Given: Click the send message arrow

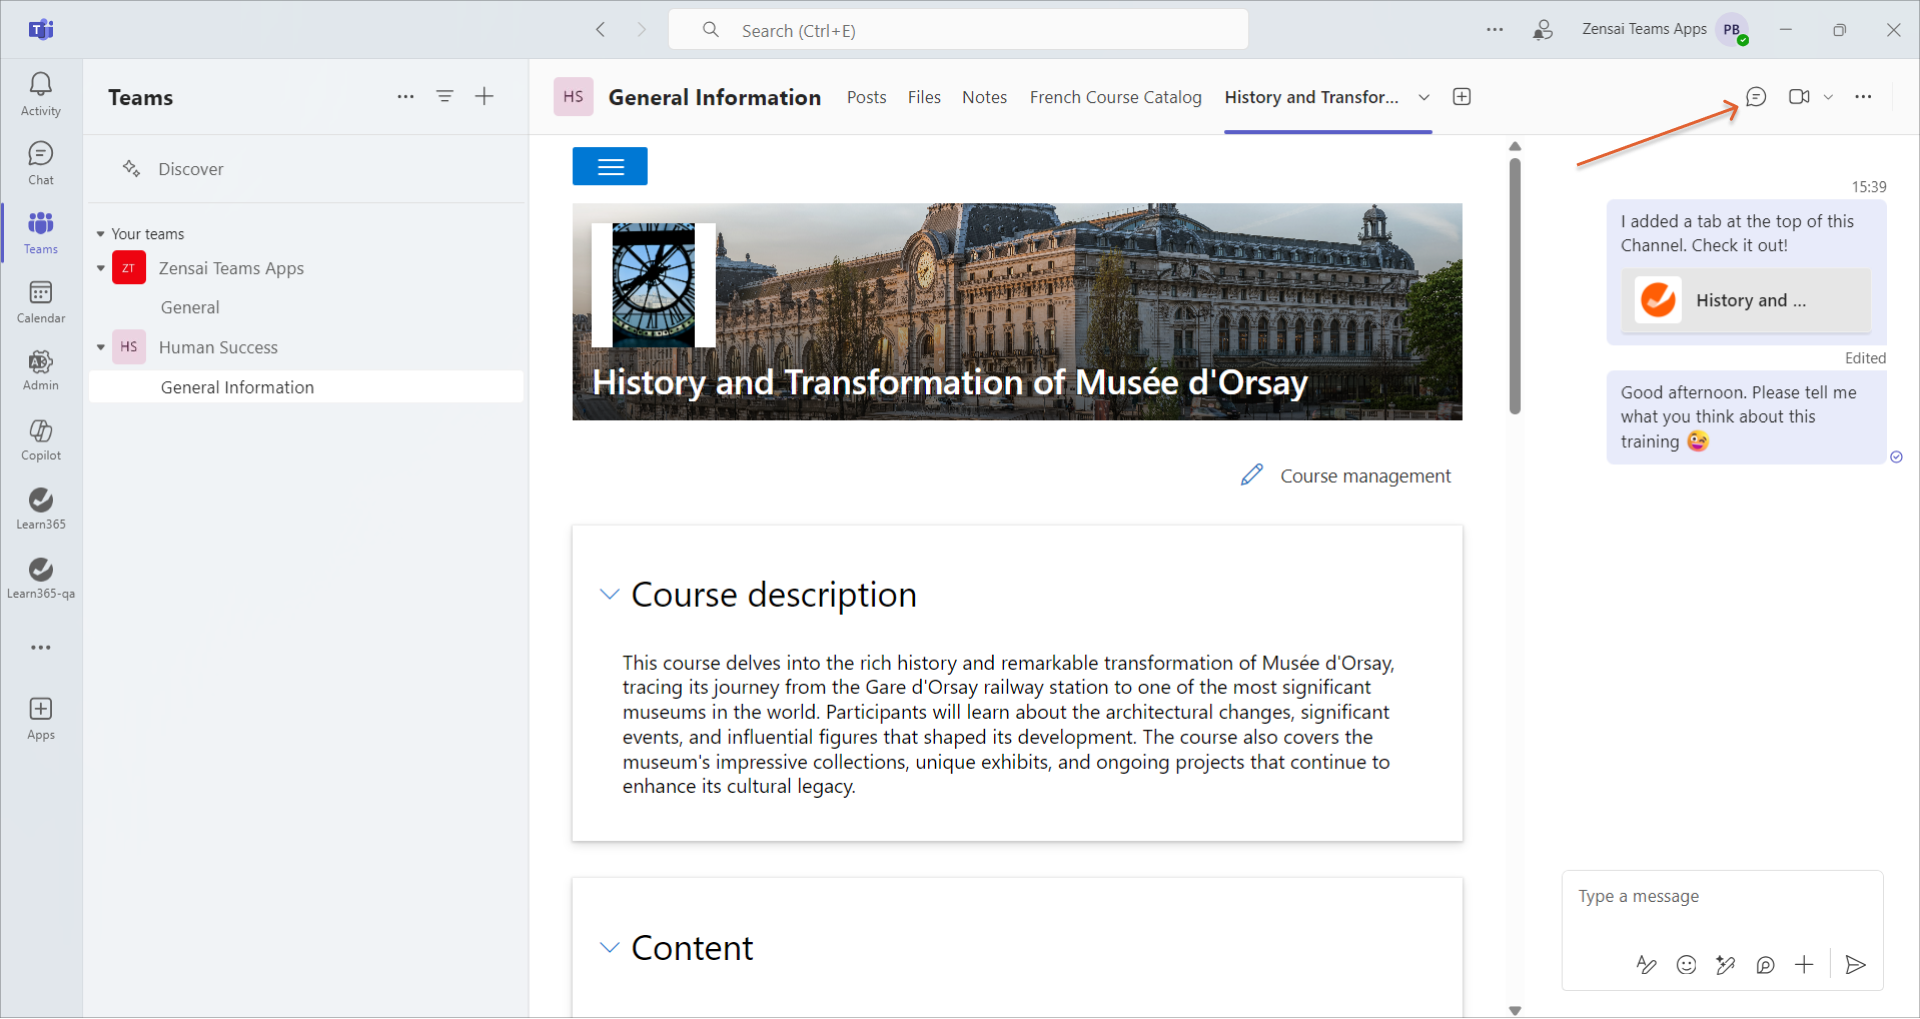Looking at the screenshot, I should pyautogui.click(x=1855, y=965).
